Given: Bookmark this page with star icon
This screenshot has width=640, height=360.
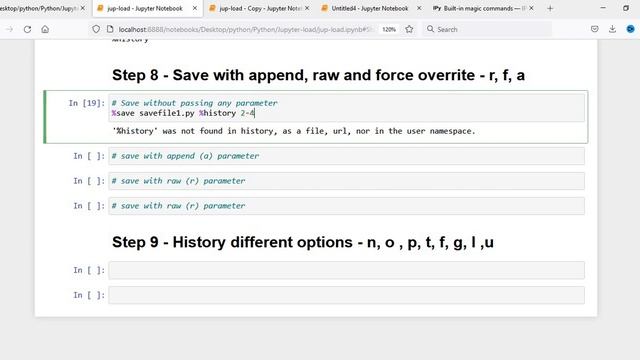Looking at the screenshot, I should 409,29.
